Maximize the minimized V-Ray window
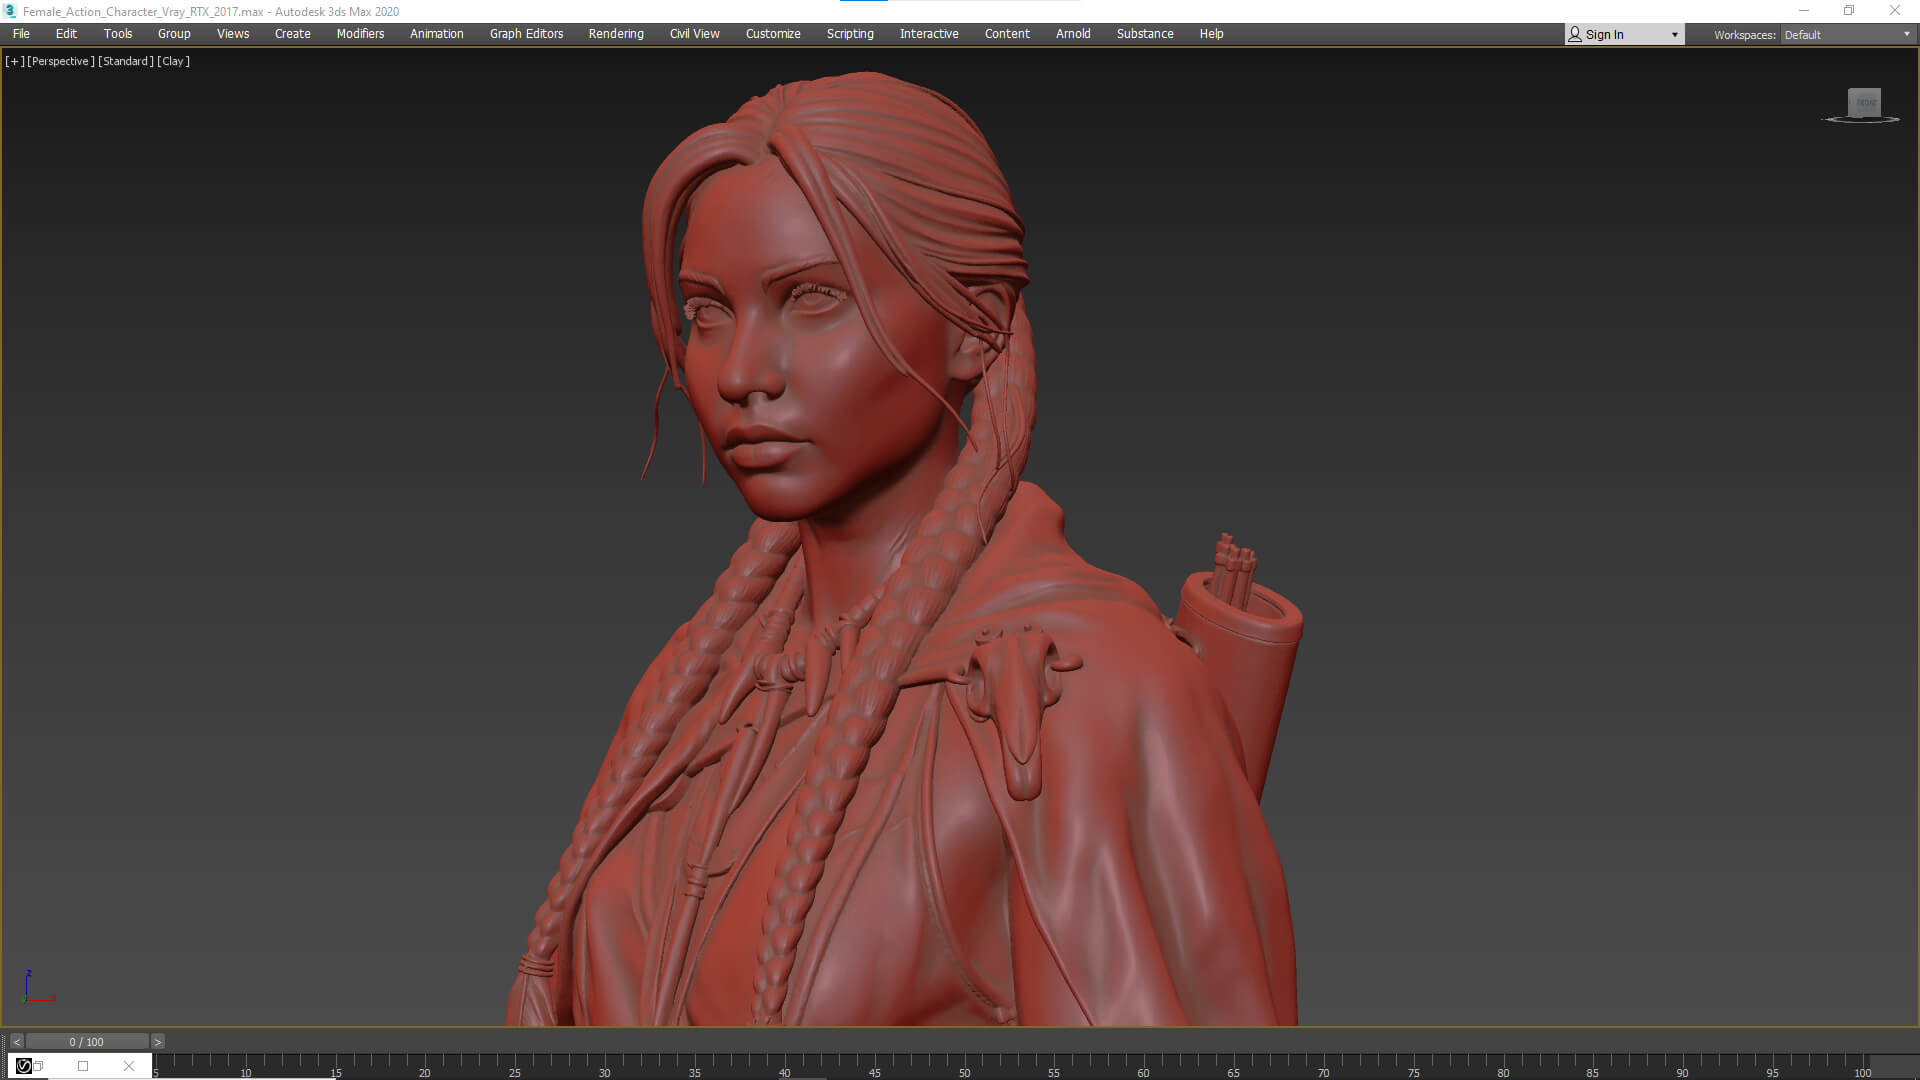 pyautogui.click(x=83, y=1066)
